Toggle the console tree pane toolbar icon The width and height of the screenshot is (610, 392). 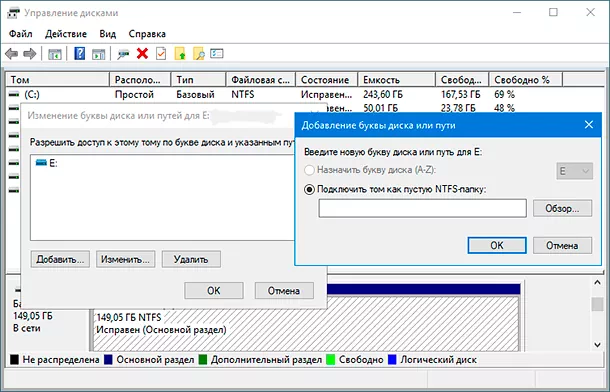[55, 54]
